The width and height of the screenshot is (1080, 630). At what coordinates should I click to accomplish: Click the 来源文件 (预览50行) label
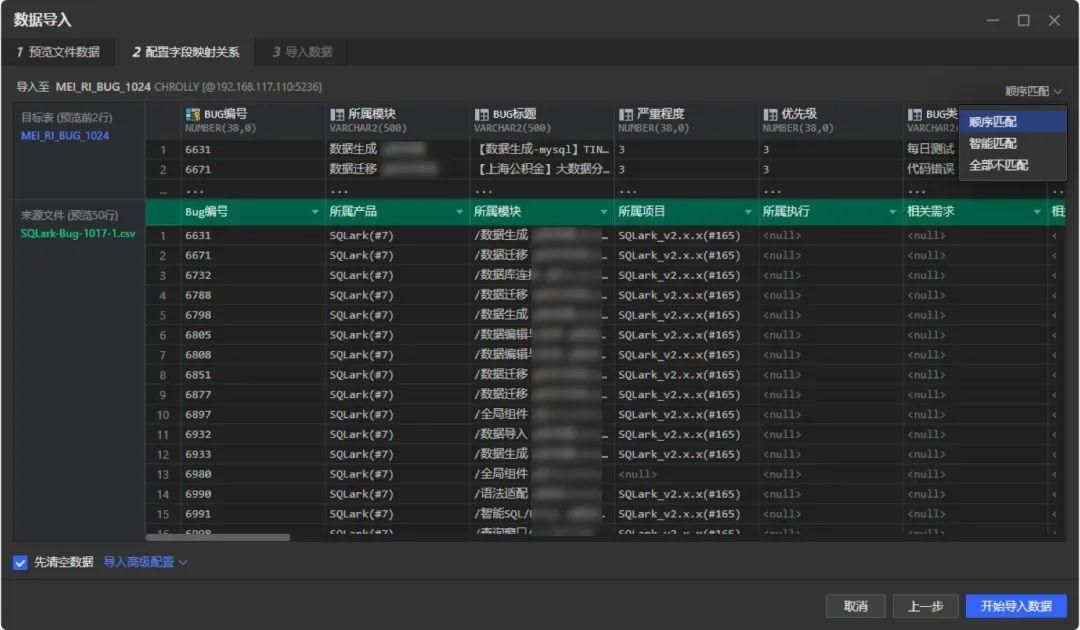[70, 216]
